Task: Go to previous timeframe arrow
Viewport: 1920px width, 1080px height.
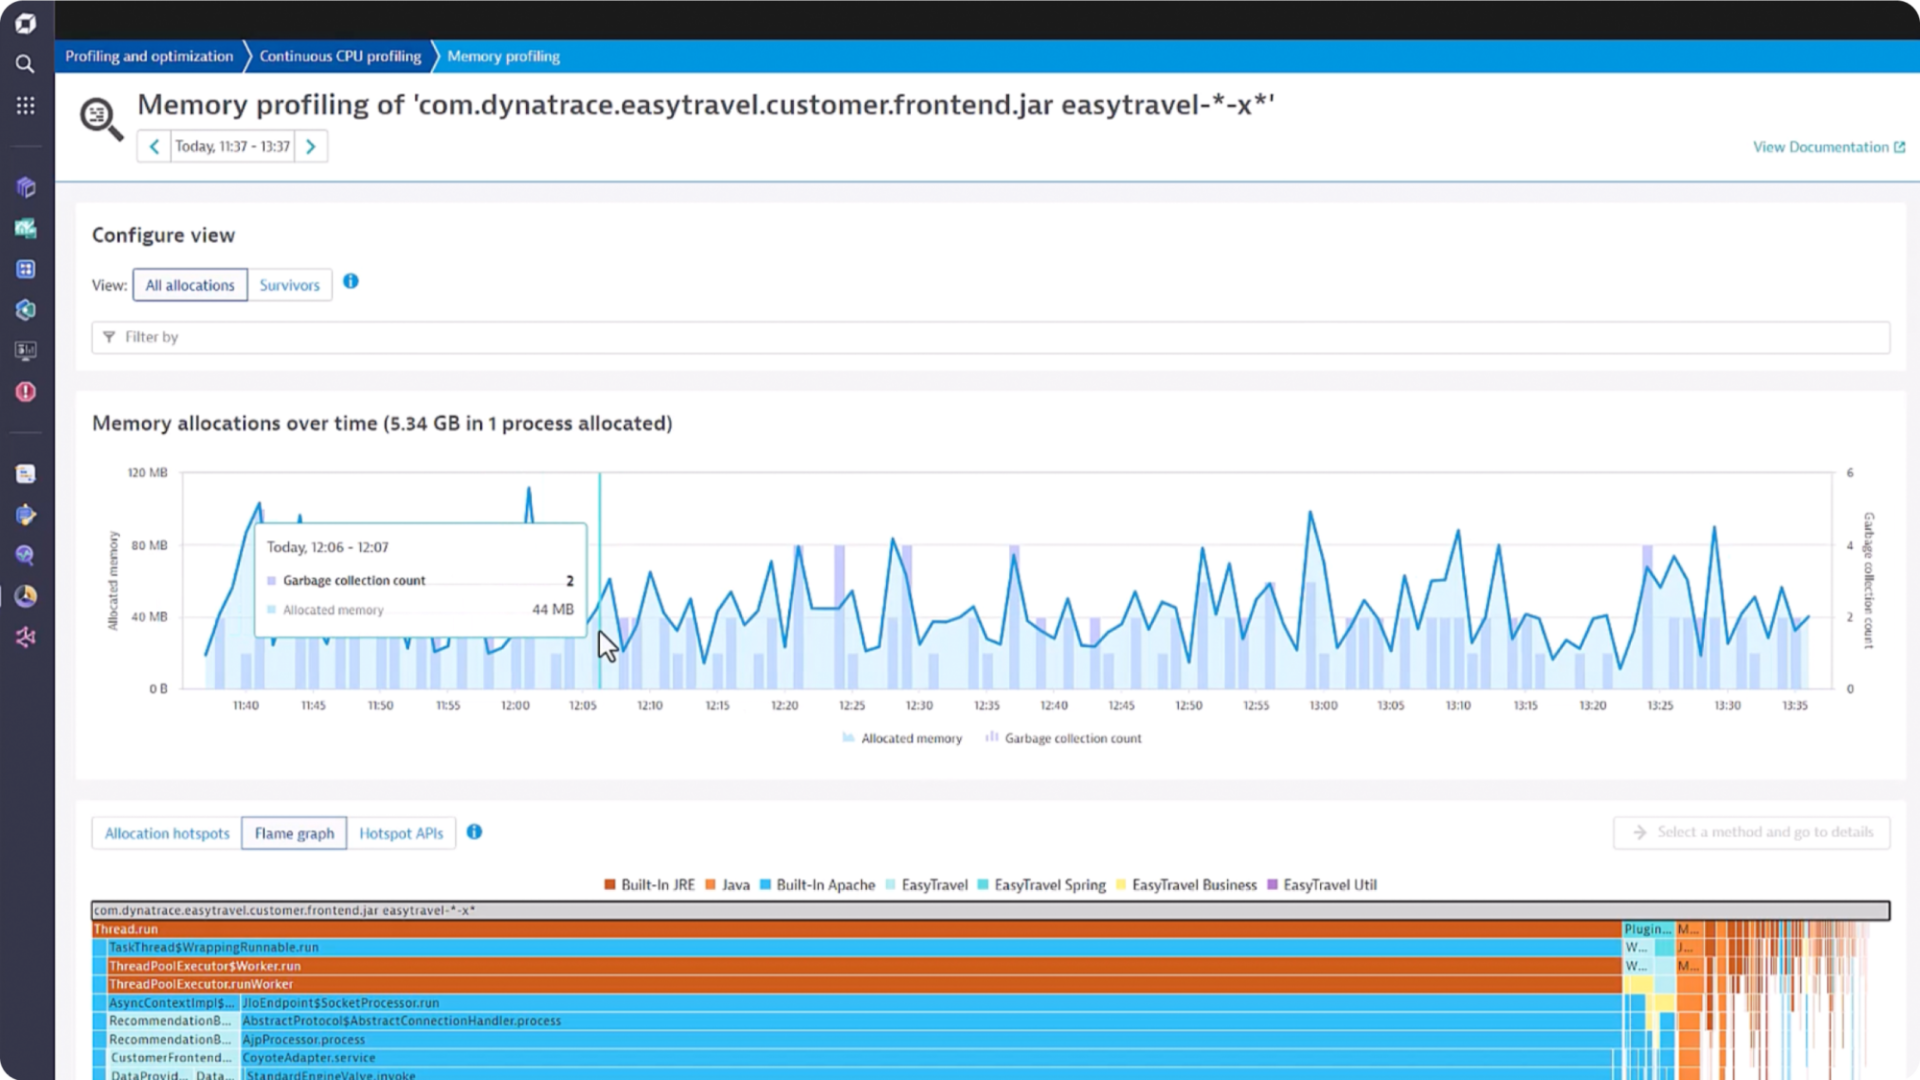Action: (154, 146)
